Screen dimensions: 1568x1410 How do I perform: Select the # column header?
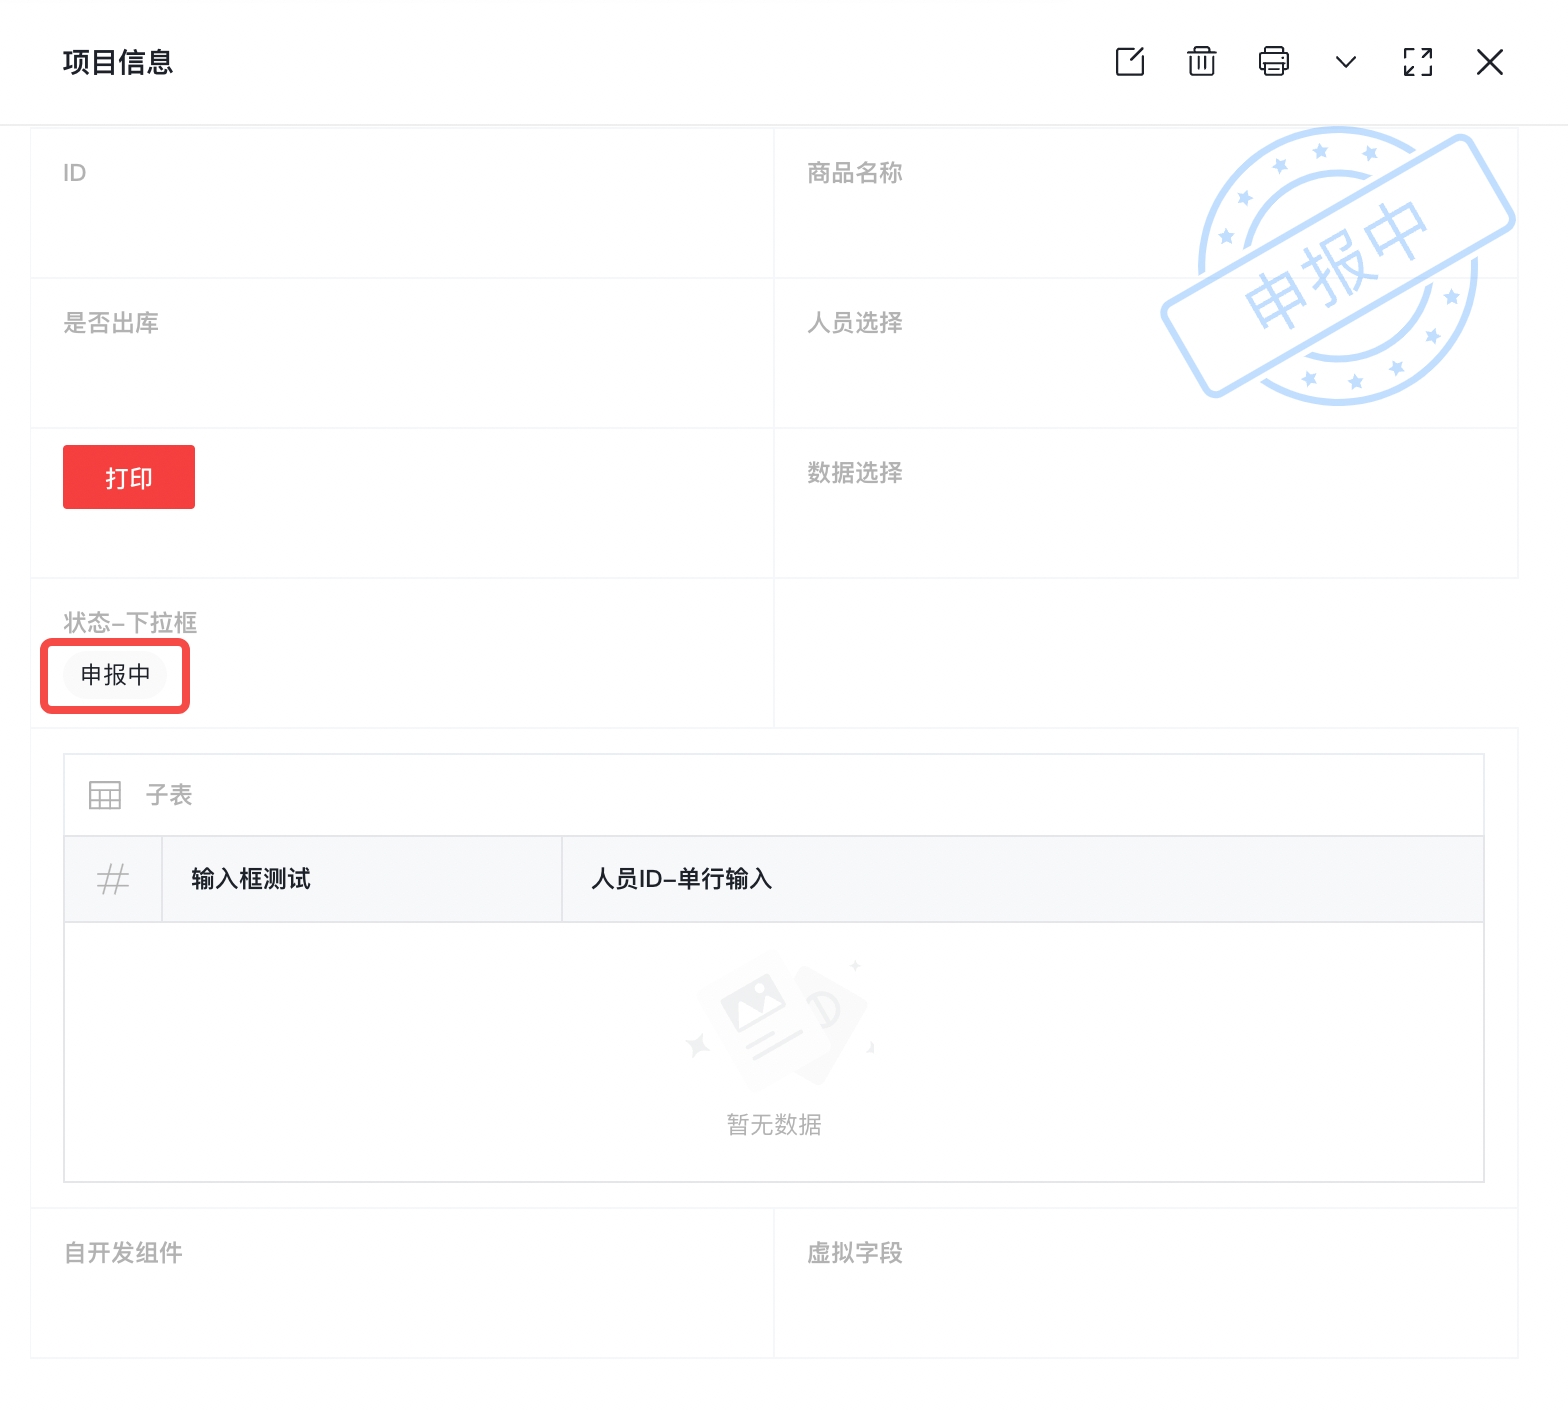coord(113,879)
